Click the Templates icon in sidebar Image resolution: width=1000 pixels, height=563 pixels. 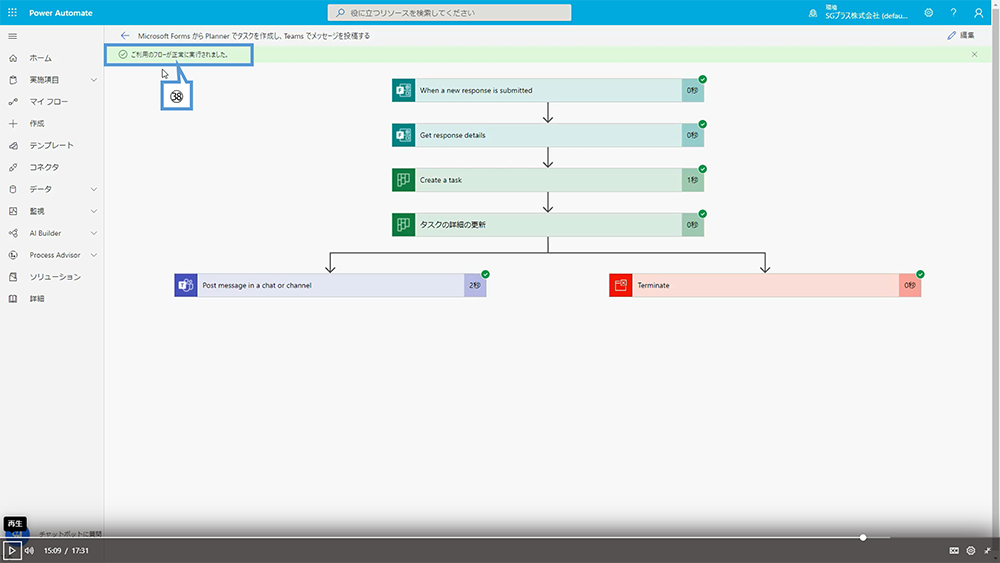[x=13, y=145]
